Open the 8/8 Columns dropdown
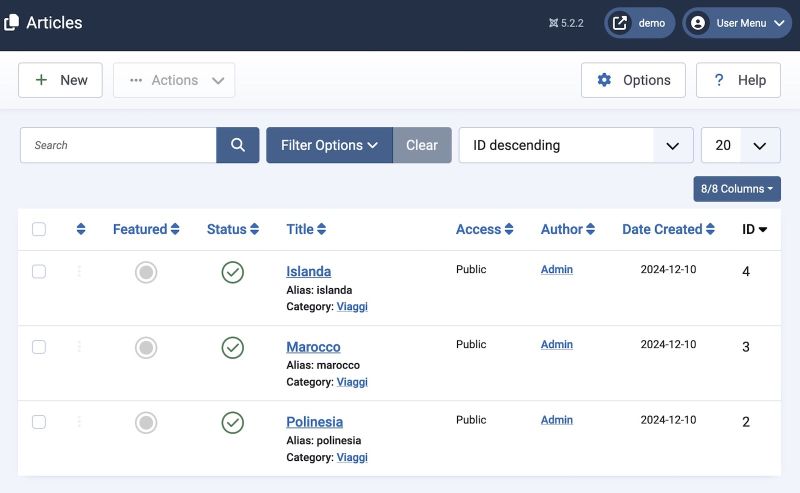The image size is (800, 493). (x=736, y=189)
